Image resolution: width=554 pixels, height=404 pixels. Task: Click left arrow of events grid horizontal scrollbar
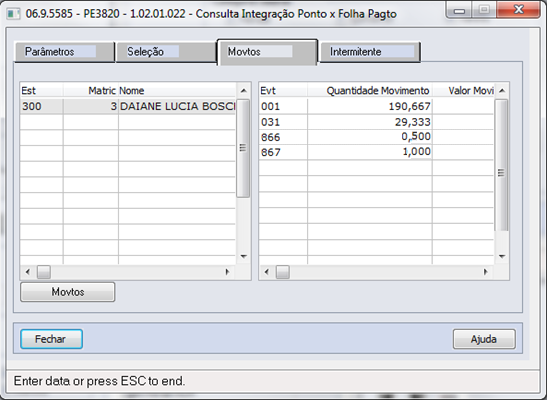267,272
